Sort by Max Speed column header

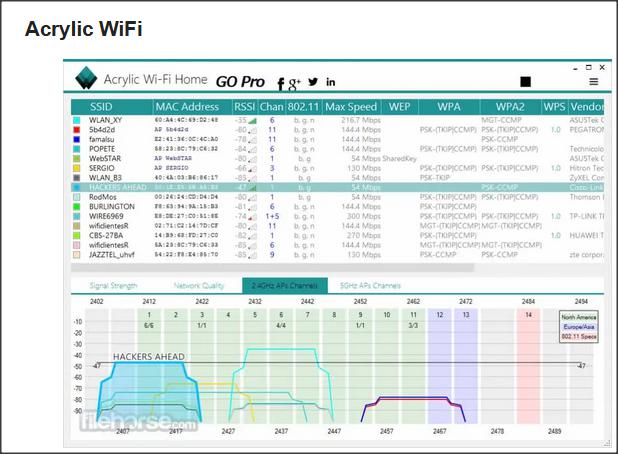pos(351,107)
